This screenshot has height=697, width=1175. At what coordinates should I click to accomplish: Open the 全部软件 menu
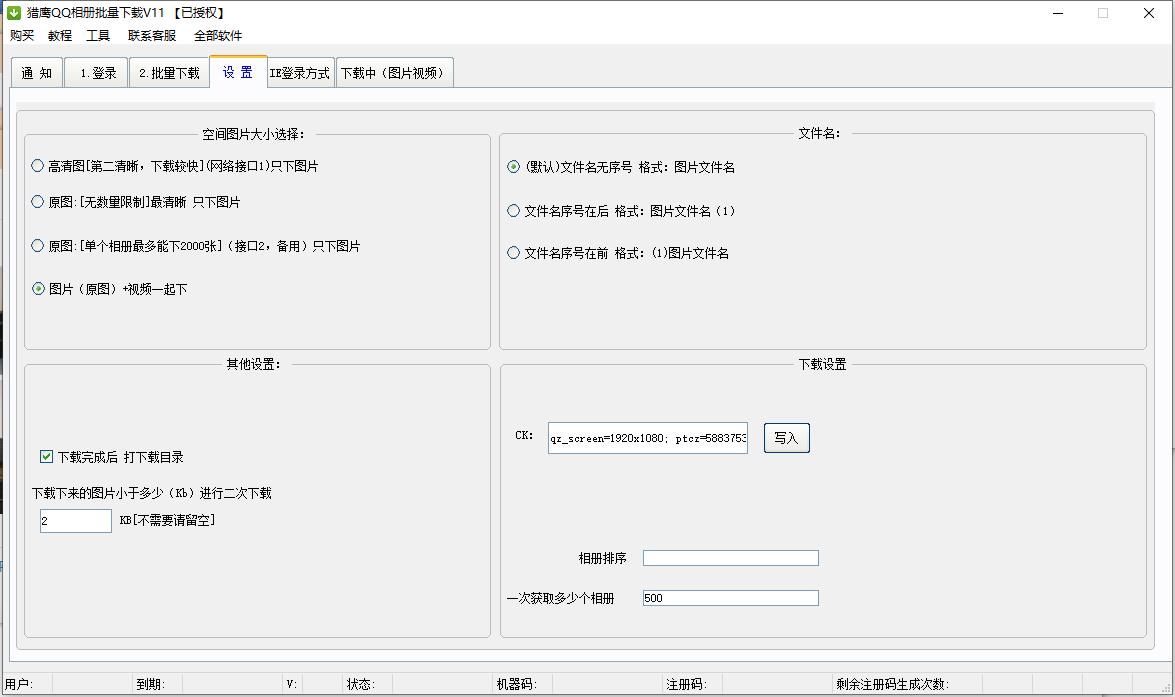coord(218,35)
